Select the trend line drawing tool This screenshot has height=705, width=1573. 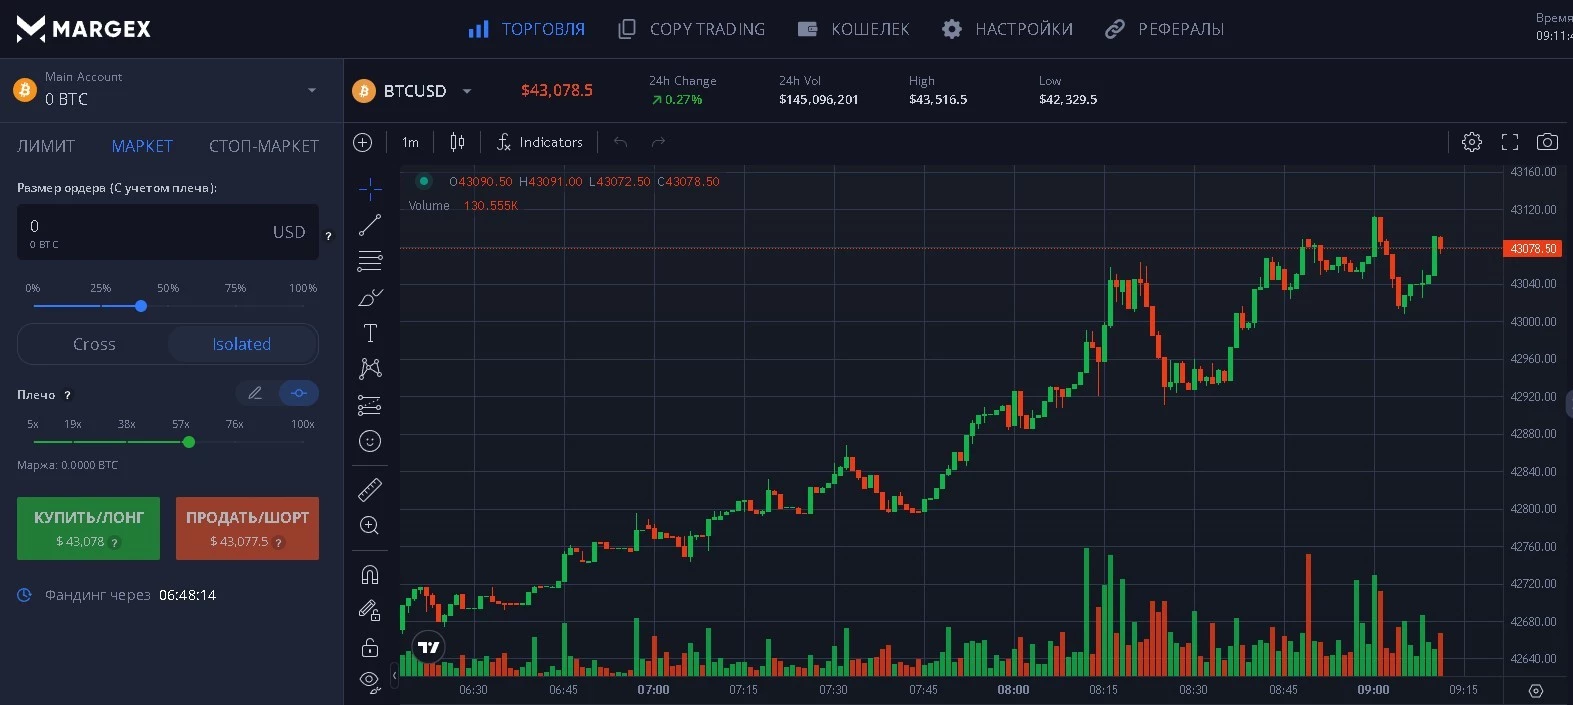point(370,225)
